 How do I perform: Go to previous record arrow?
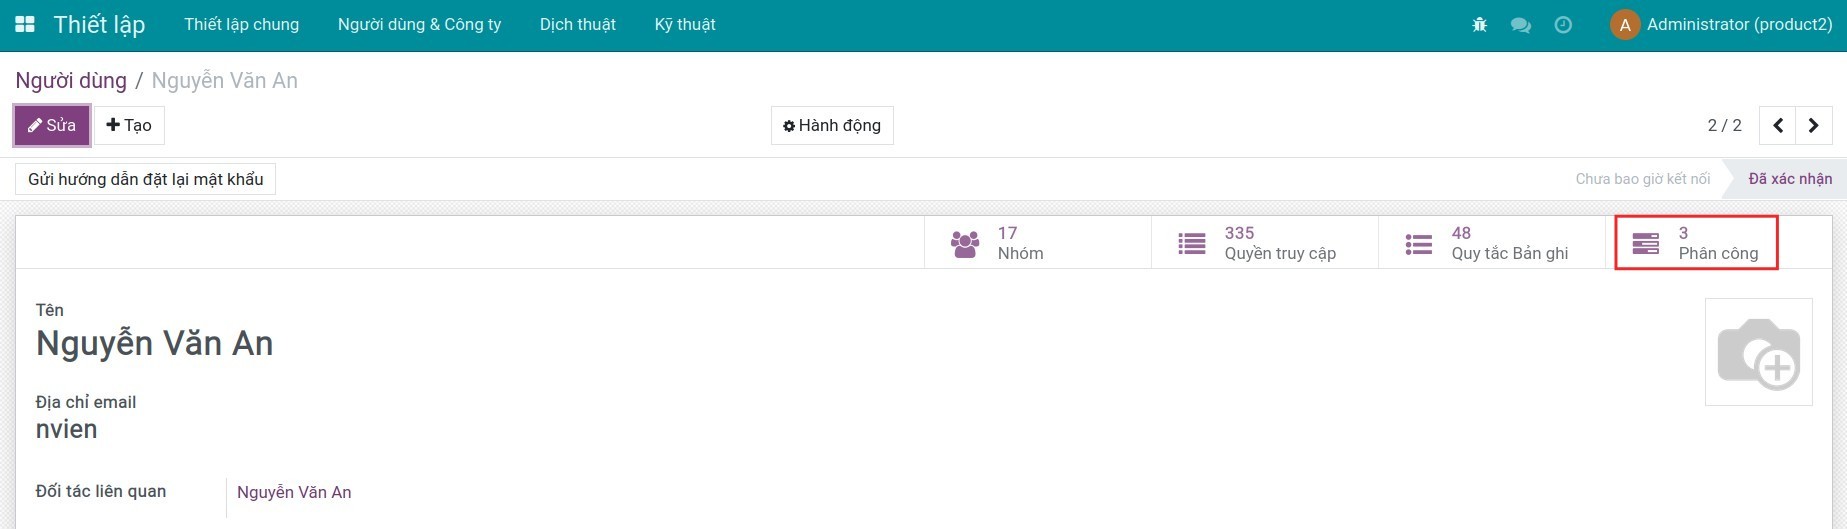point(1778,126)
